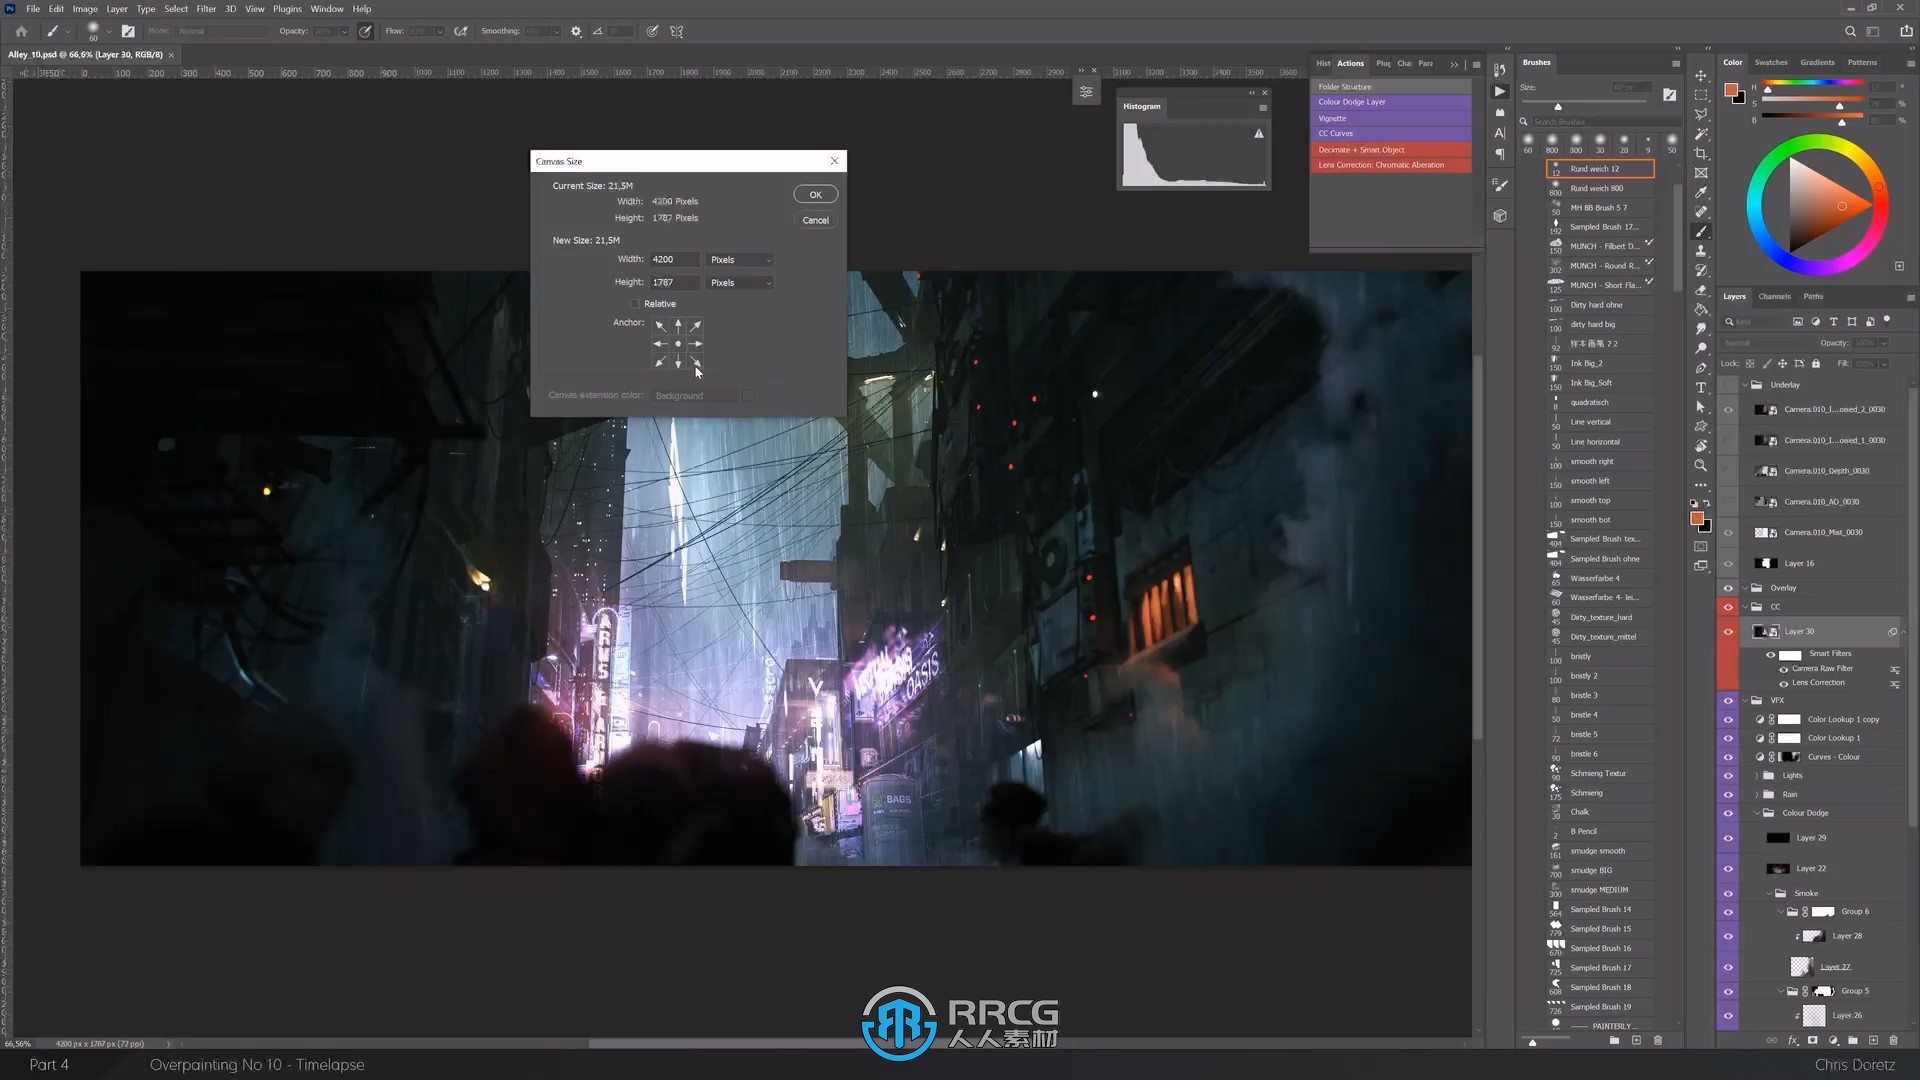The image size is (1920, 1080).
Task: Switch to the Channels tab
Action: (1774, 296)
